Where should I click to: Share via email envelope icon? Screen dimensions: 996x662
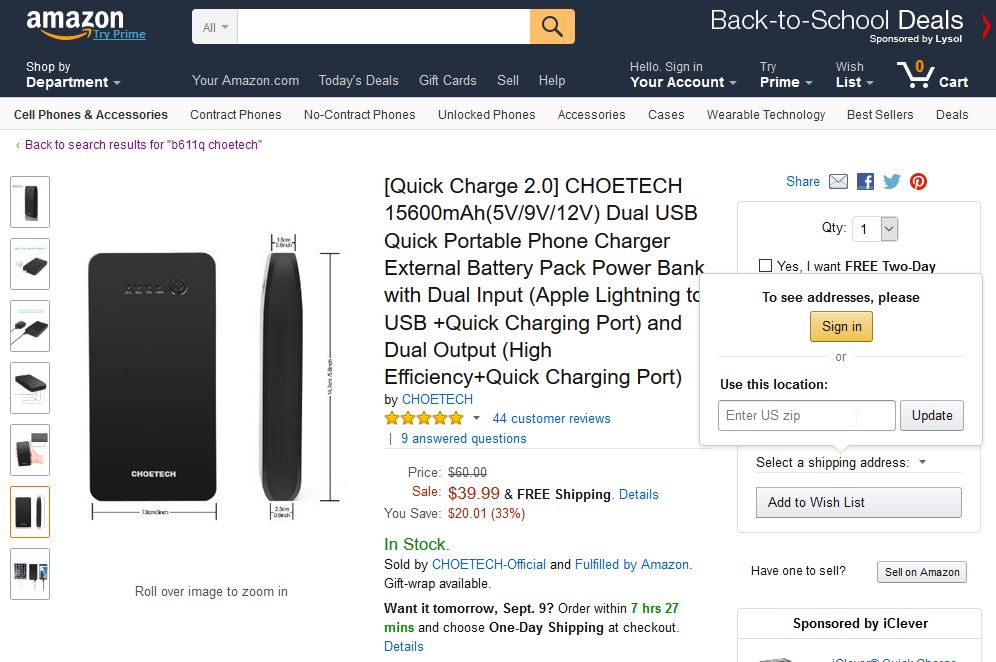pyautogui.click(x=838, y=182)
